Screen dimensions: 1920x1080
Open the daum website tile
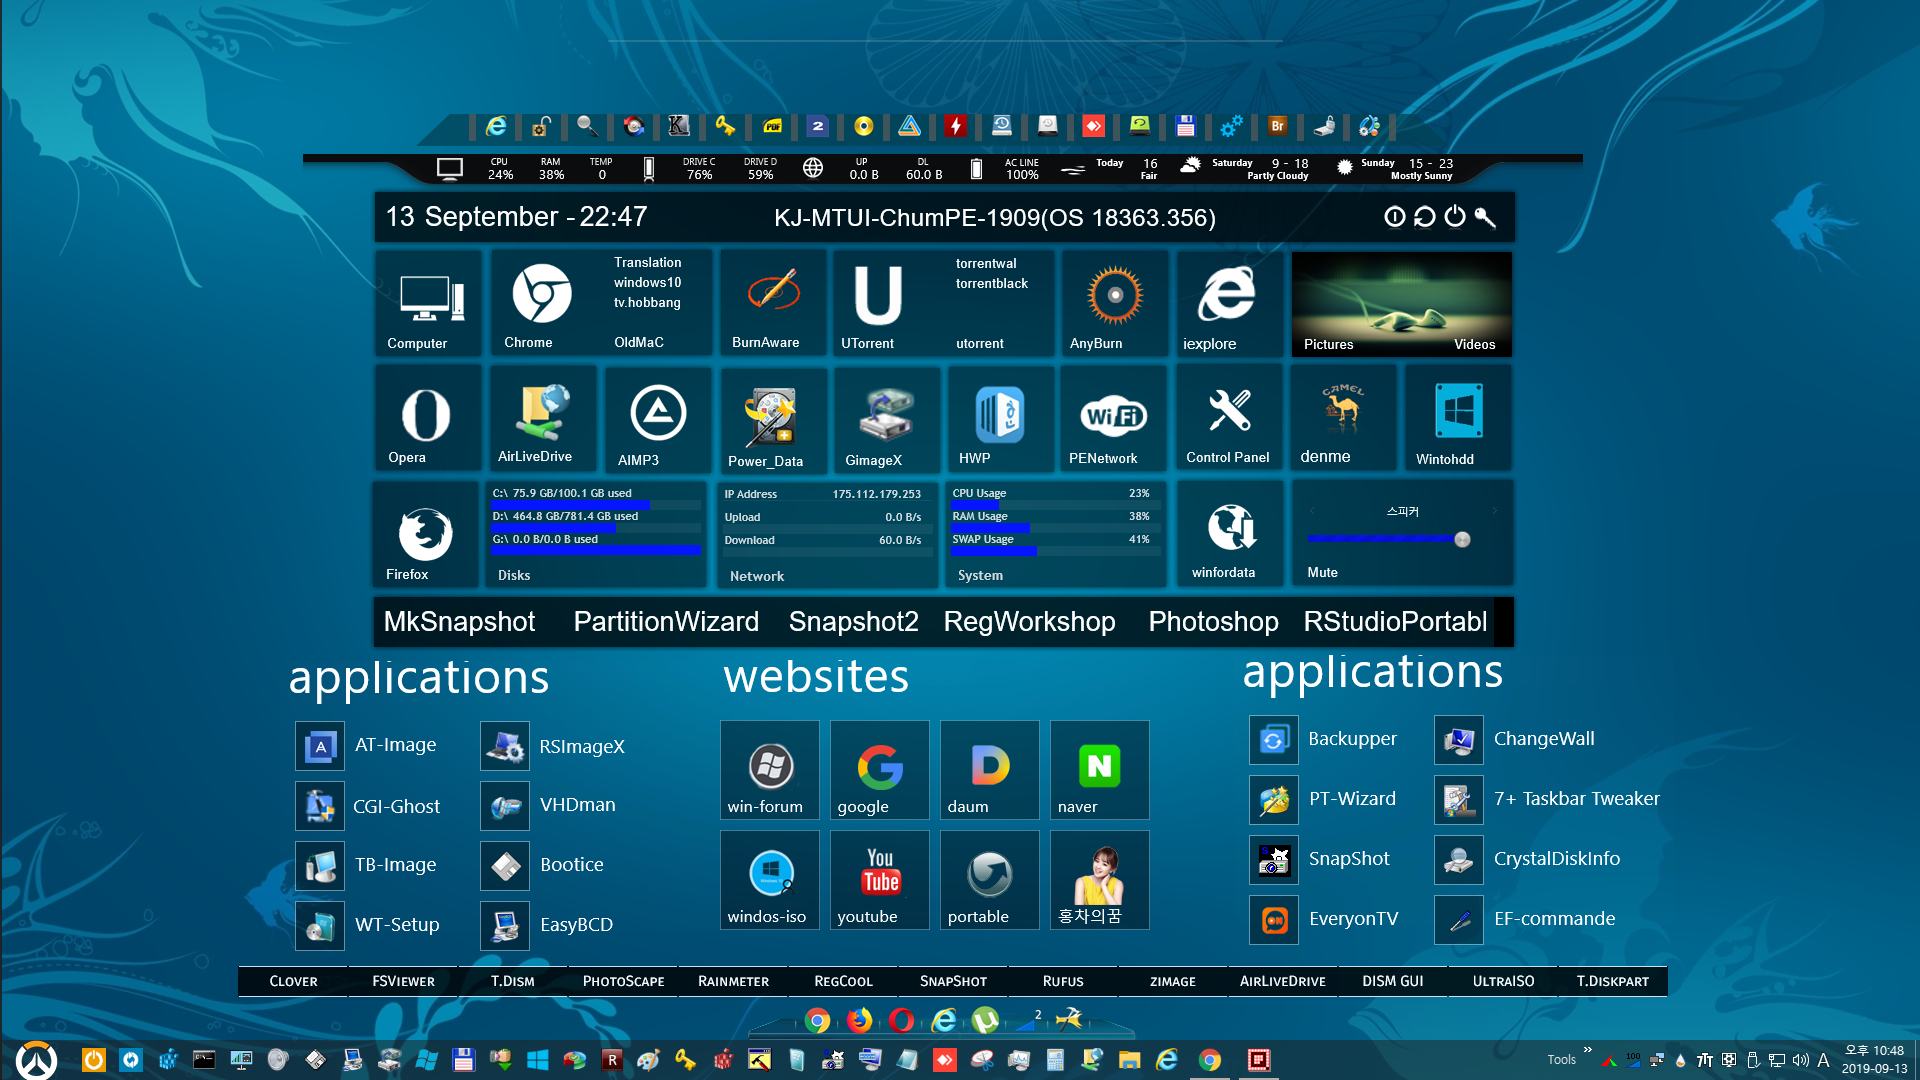pos(989,770)
